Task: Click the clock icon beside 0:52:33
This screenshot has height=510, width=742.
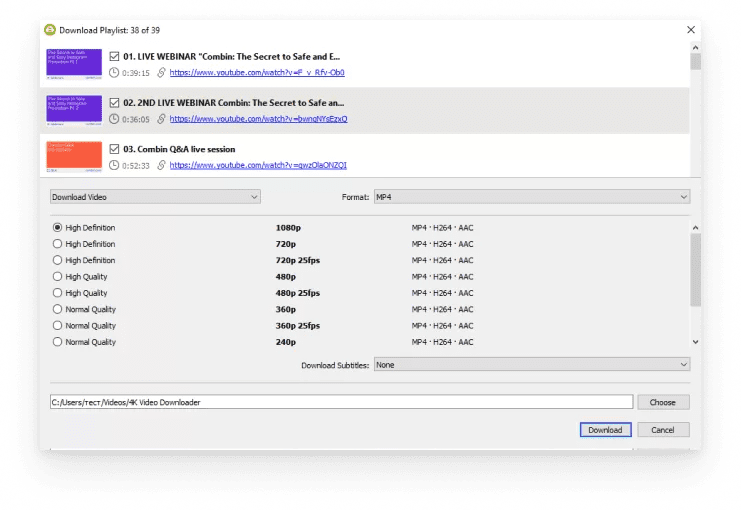Action: pos(114,165)
